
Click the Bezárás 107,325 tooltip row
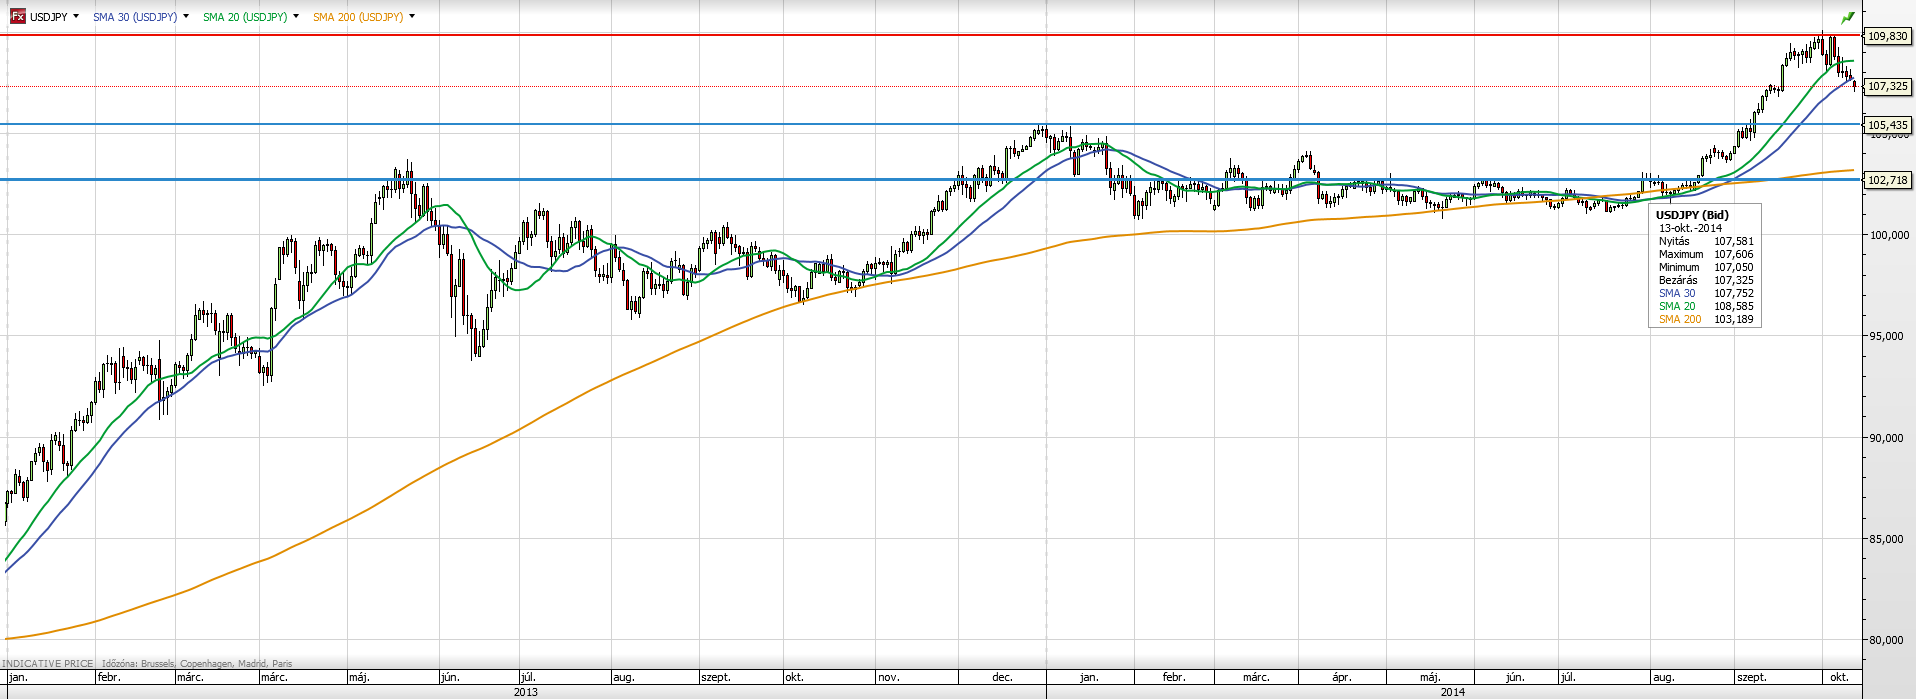[x=1706, y=280]
